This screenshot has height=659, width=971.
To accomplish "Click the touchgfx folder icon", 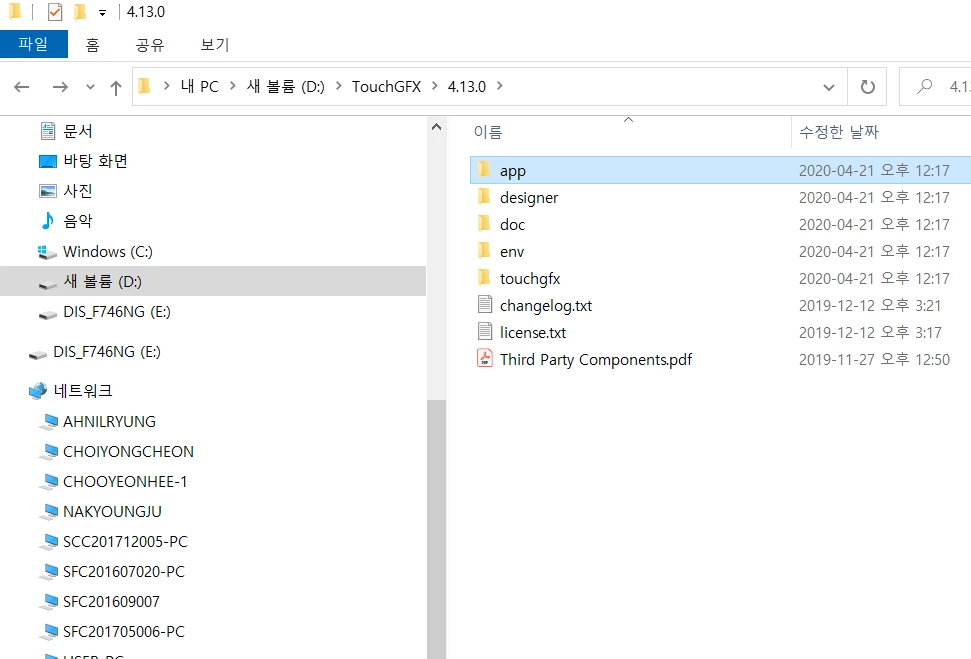I will 484,277.
